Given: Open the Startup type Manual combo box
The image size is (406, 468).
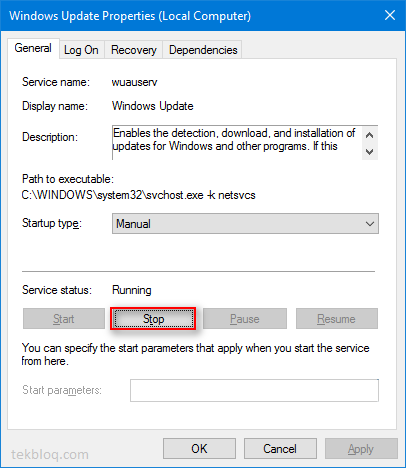Looking at the screenshot, I should pyautogui.click(x=245, y=224).
